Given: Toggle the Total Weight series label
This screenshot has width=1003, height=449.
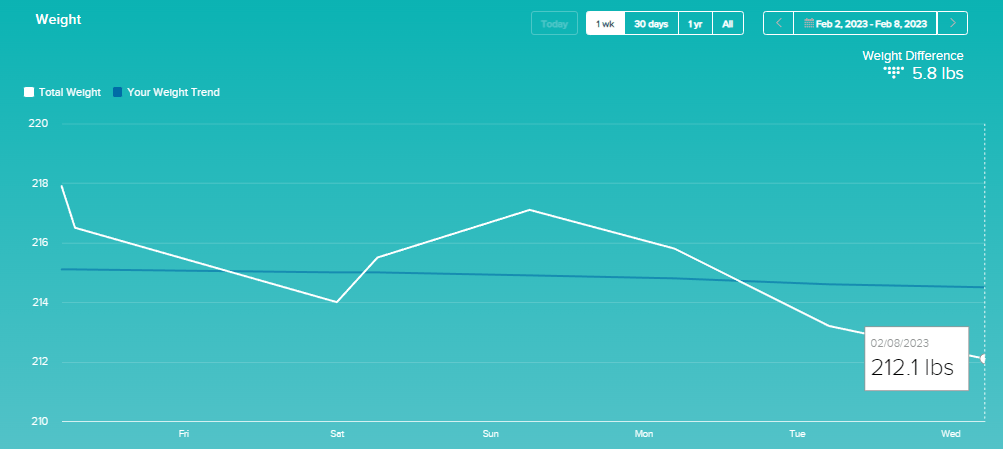Looking at the screenshot, I should click(x=69, y=92).
